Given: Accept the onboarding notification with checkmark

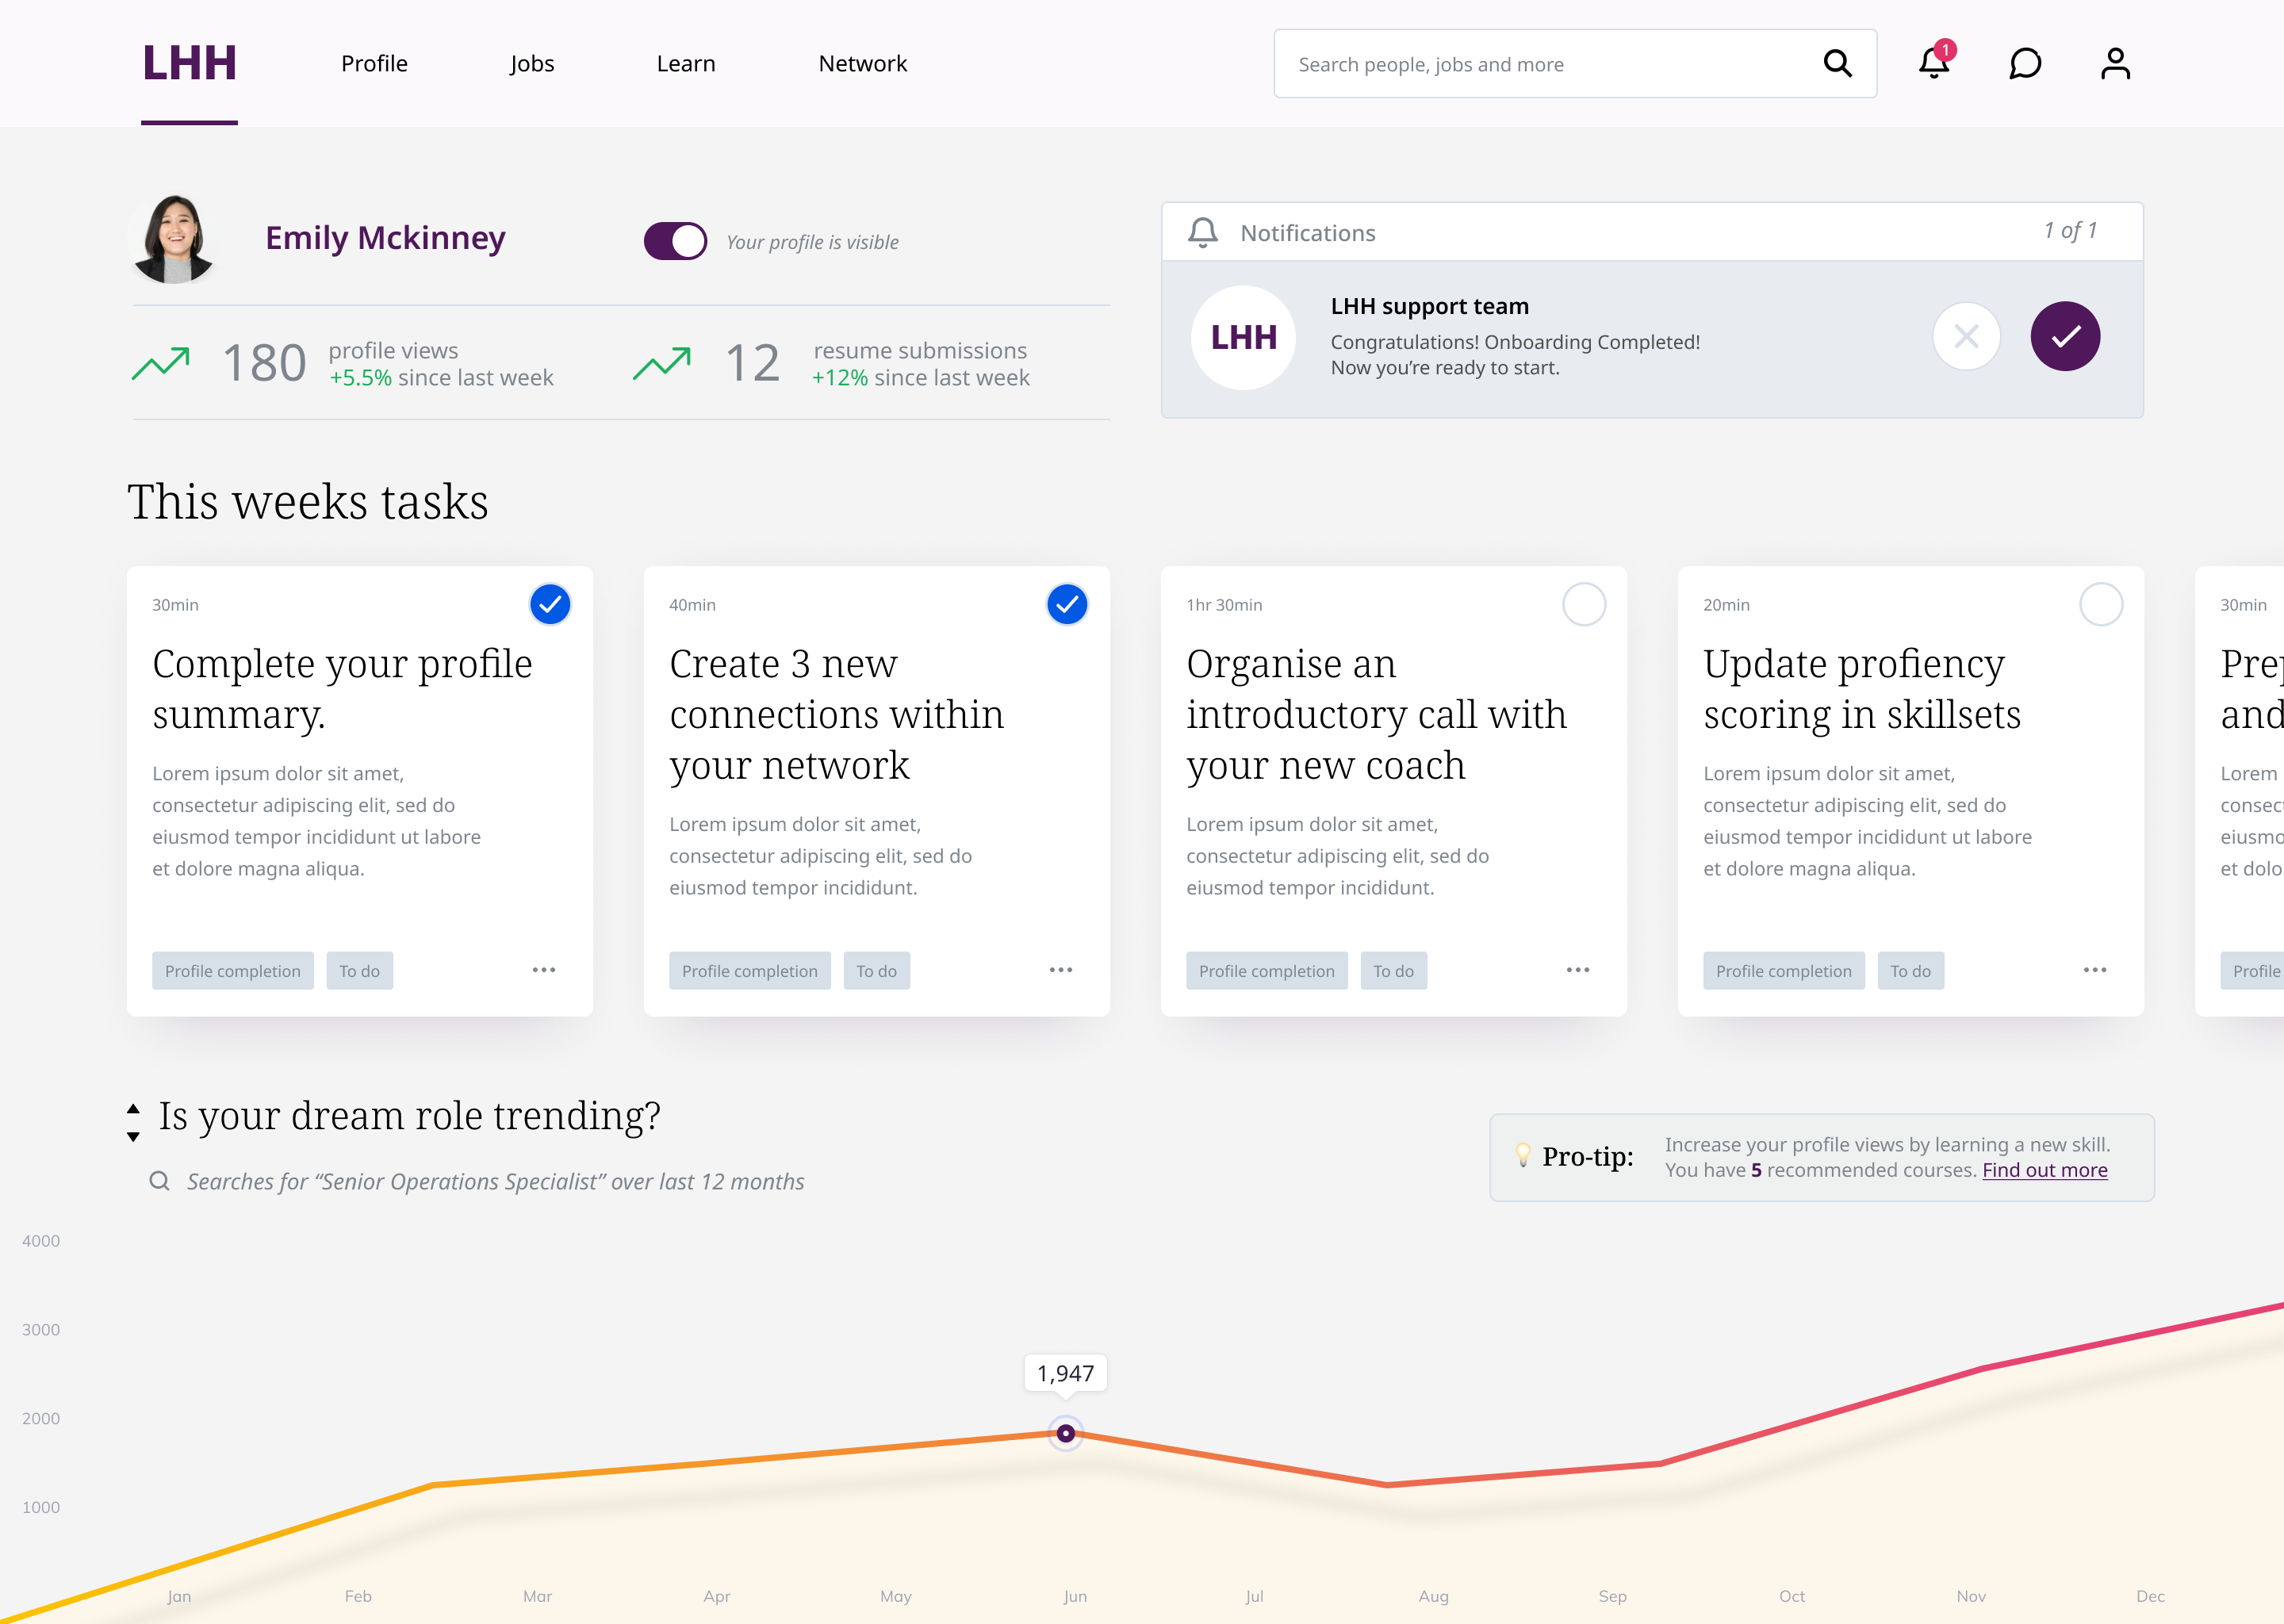Looking at the screenshot, I should coord(2065,336).
